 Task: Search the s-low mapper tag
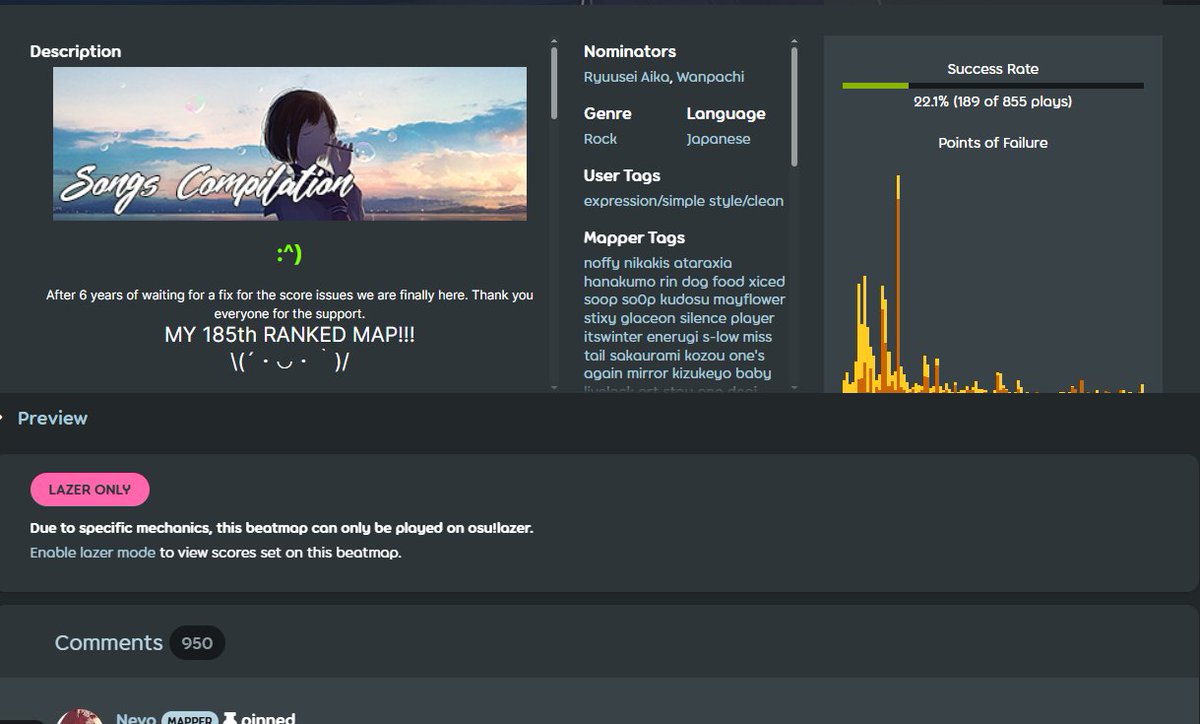pyautogui.click(x=720, y=337)
